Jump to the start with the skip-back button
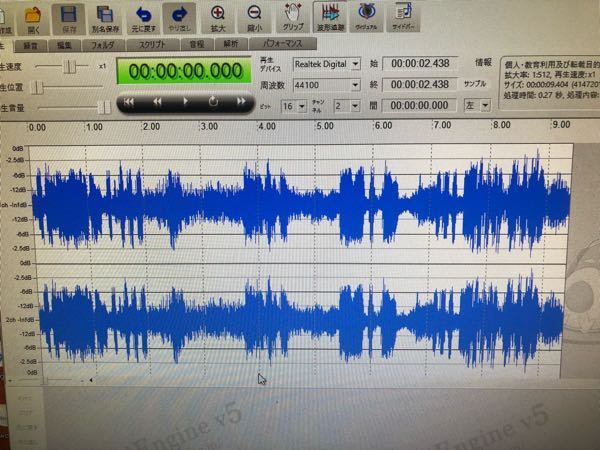Image resolution: width=600 pixels, height=450 pixels. [x=129, y=102]
